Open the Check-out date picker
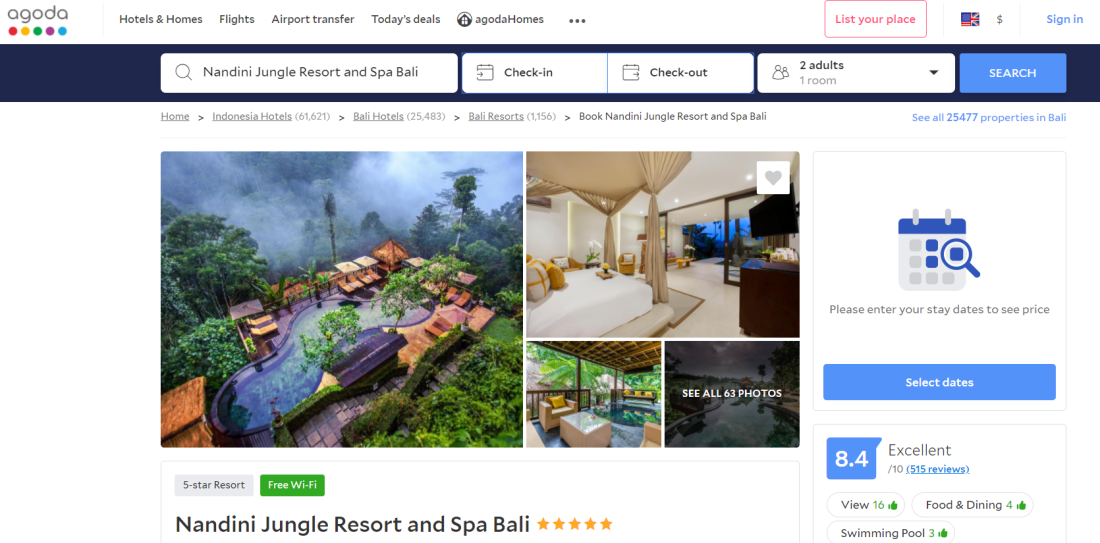The width and height of the screenshot is (1100, 543). pos(680,73)
